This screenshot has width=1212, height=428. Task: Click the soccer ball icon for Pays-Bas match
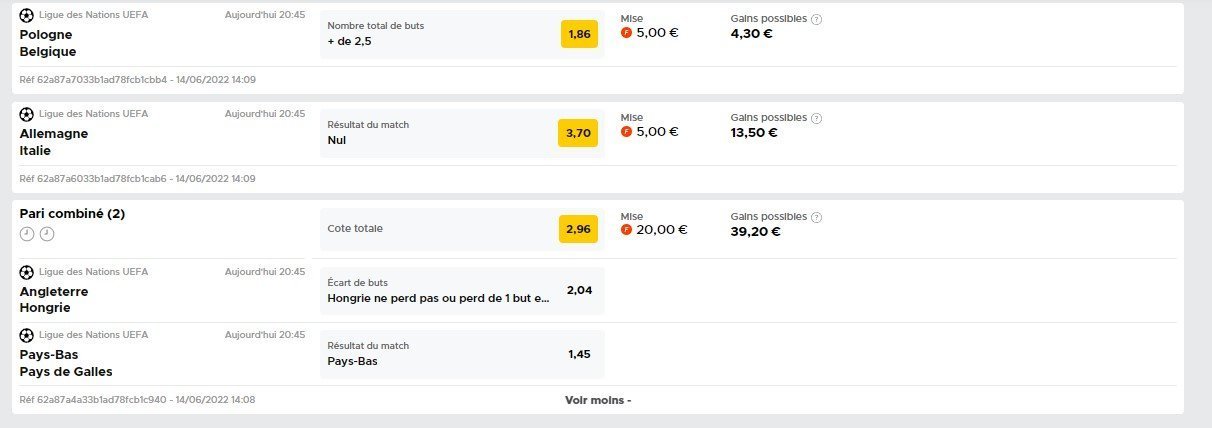(x=27, y=335)
